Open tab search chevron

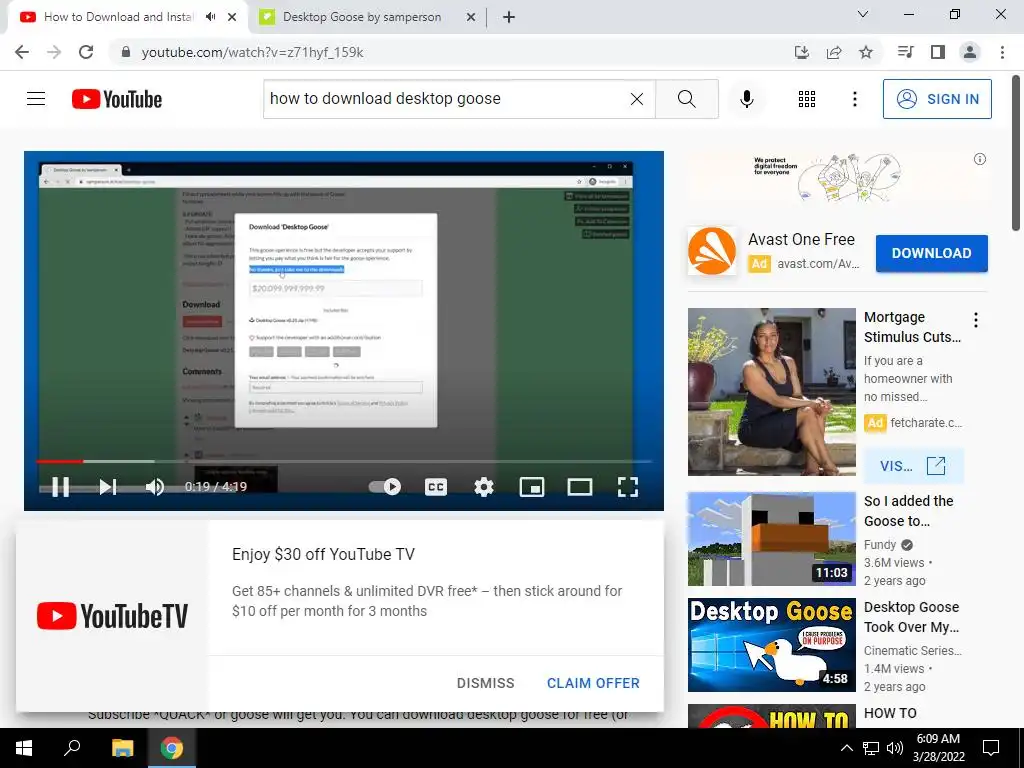tap(863, 14)
